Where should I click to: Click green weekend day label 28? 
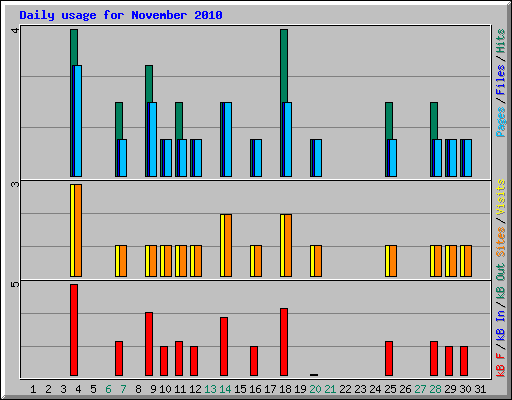pos(435,389)
